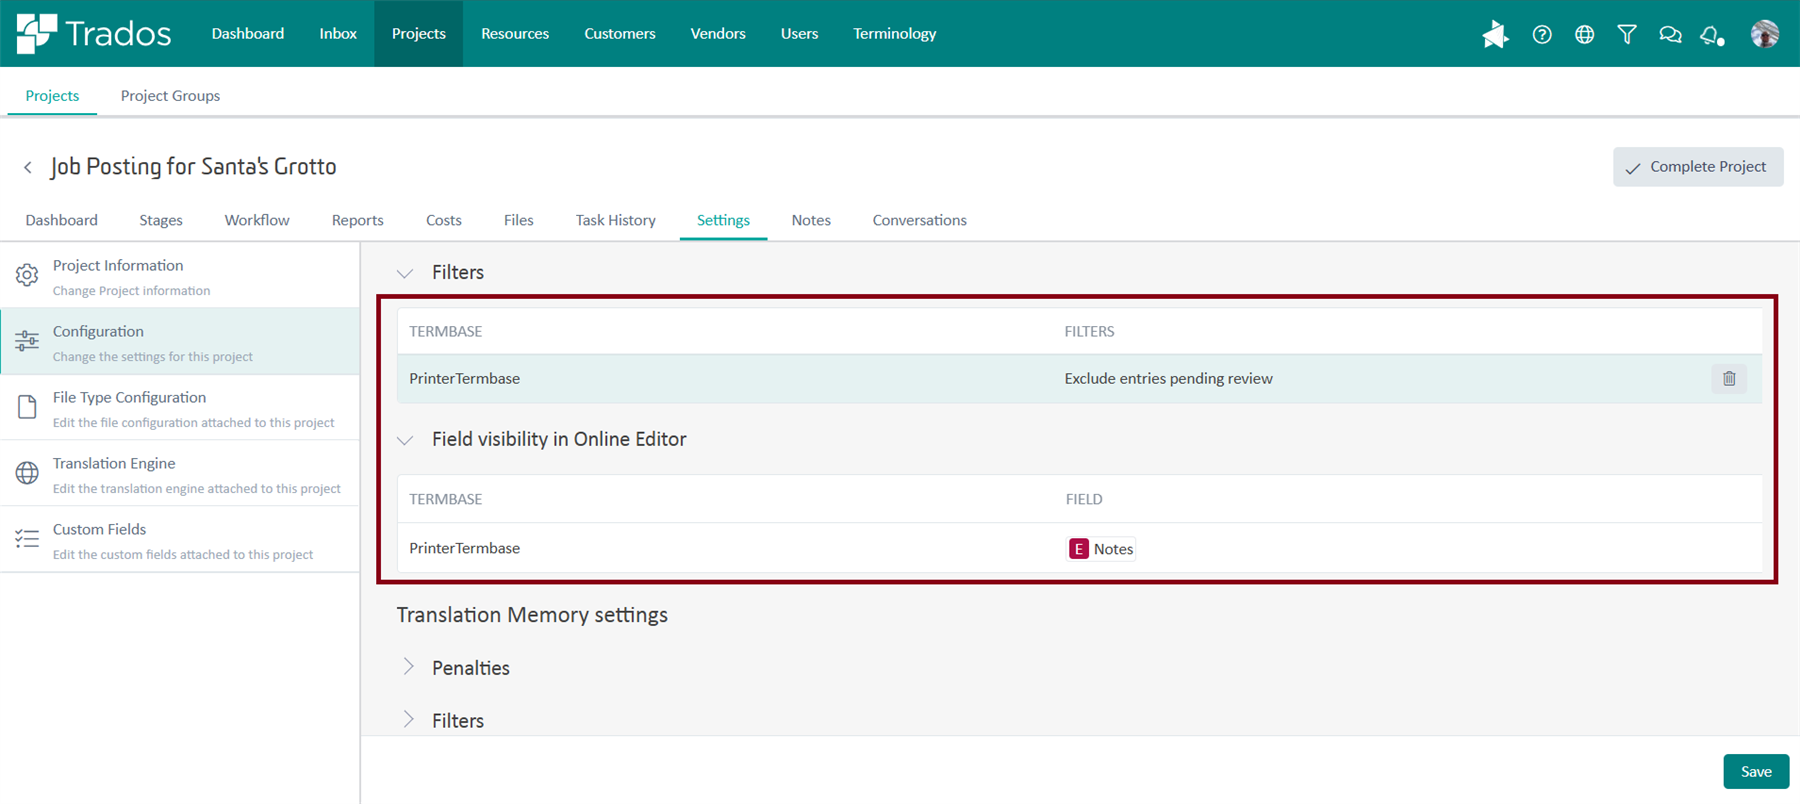Click the File Type Configuration page icon
The image size is (1800, 804).
tap(27, 407)
